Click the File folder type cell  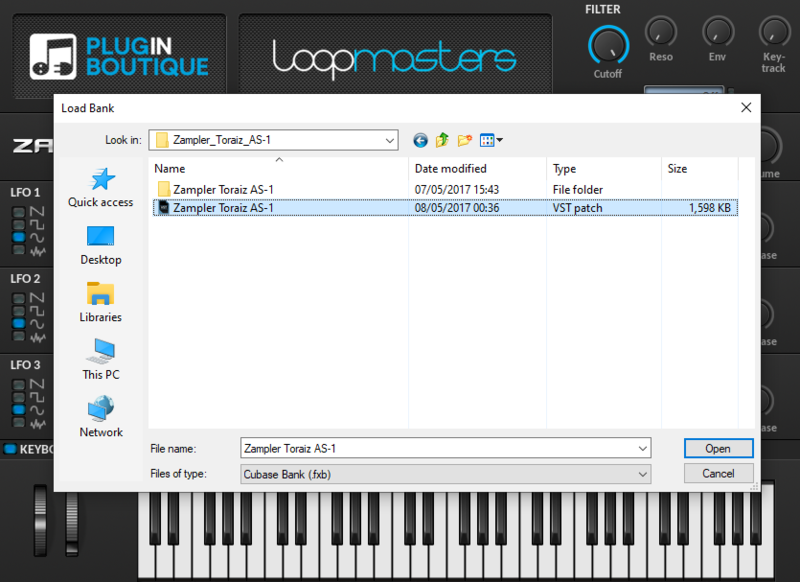point(578,189)
